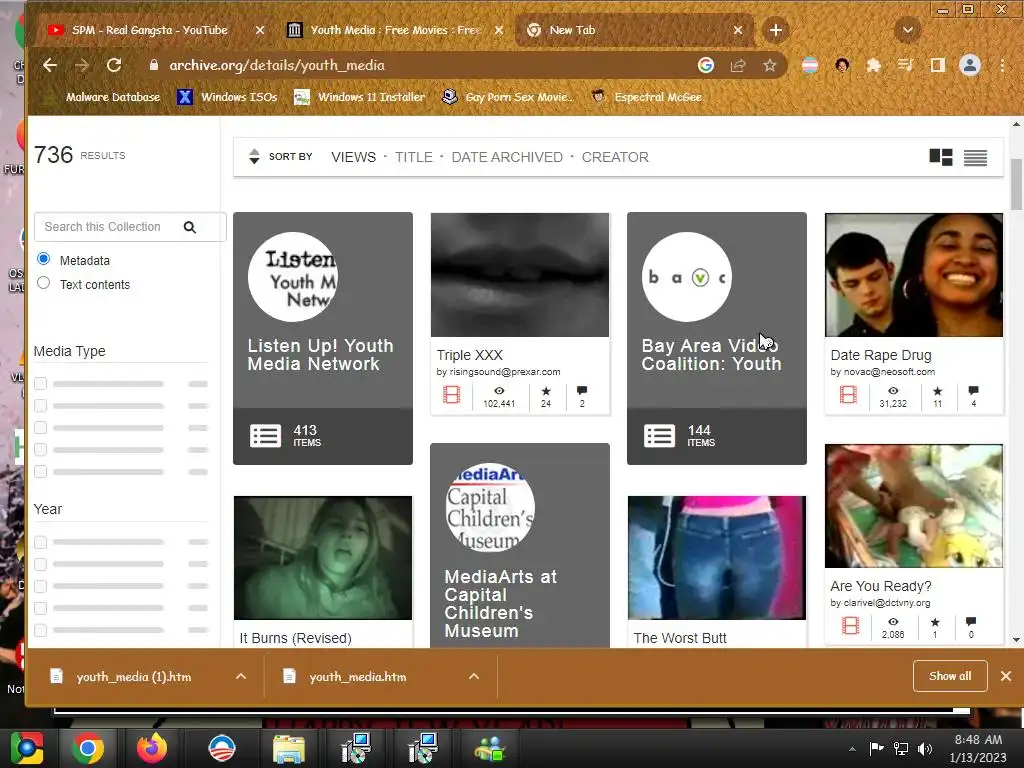Screen dimensions: 1024x768
Task: Check the first Year filter checkbox
Action: (x=40, y=542)
